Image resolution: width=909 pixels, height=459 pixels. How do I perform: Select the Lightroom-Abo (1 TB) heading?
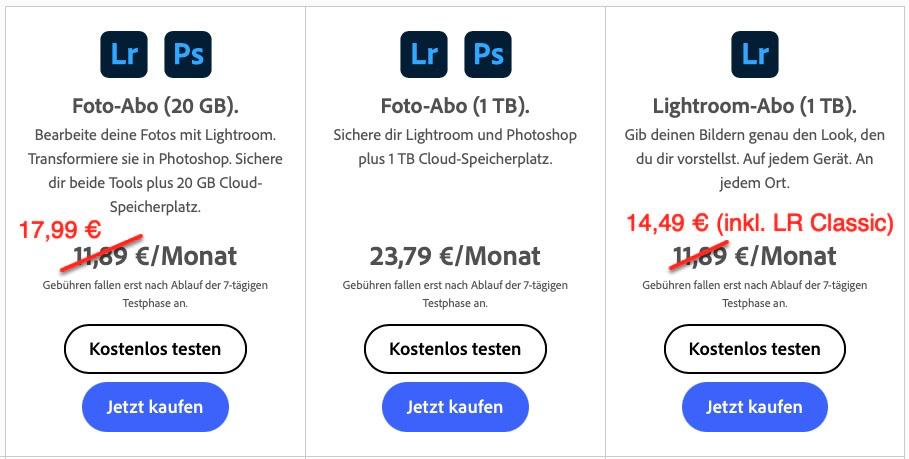click(x=755, y=106)
